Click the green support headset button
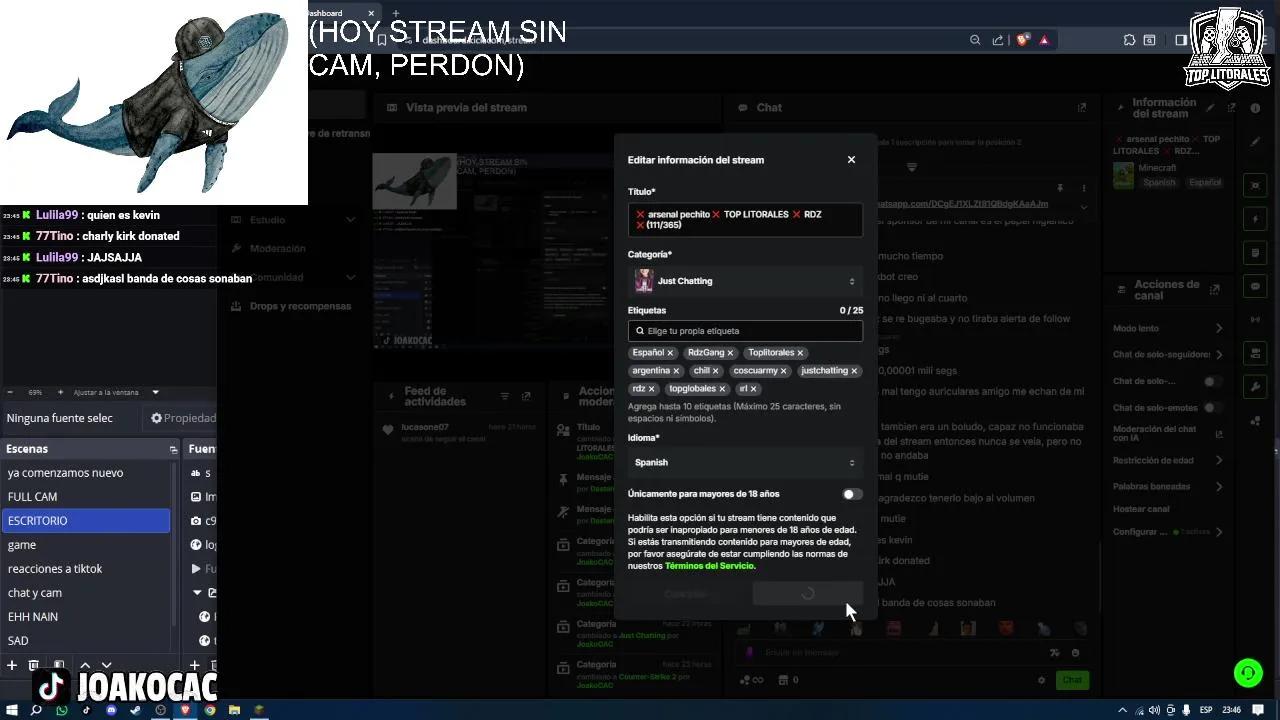The height and width of the screenshot is (720, 1280). (1248, 673)
